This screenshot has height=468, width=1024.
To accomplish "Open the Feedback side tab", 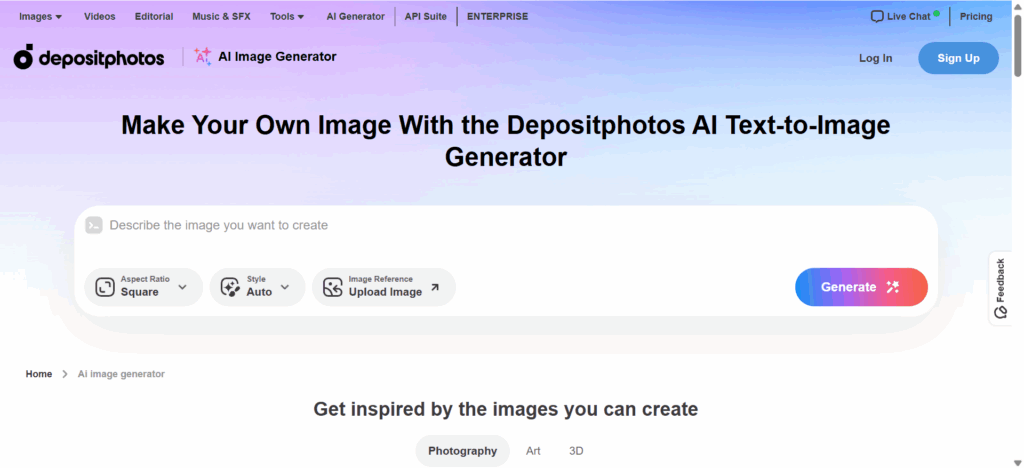I will coord(1000,288).
